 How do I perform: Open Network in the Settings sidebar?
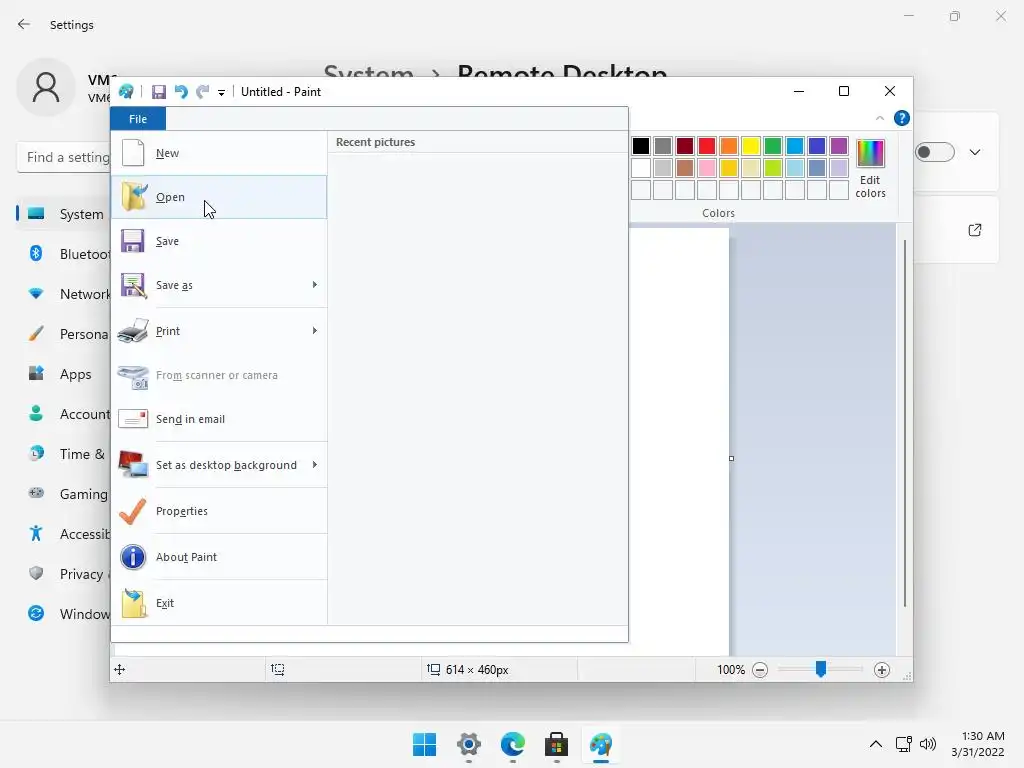63,294
